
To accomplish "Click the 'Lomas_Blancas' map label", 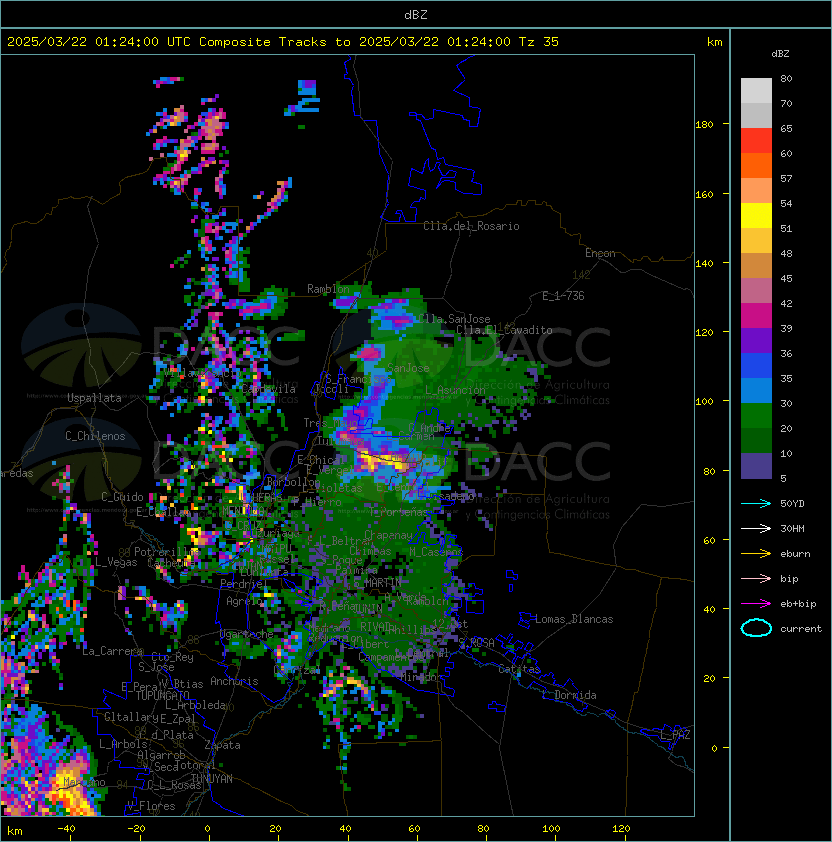I will pos(574,619).
